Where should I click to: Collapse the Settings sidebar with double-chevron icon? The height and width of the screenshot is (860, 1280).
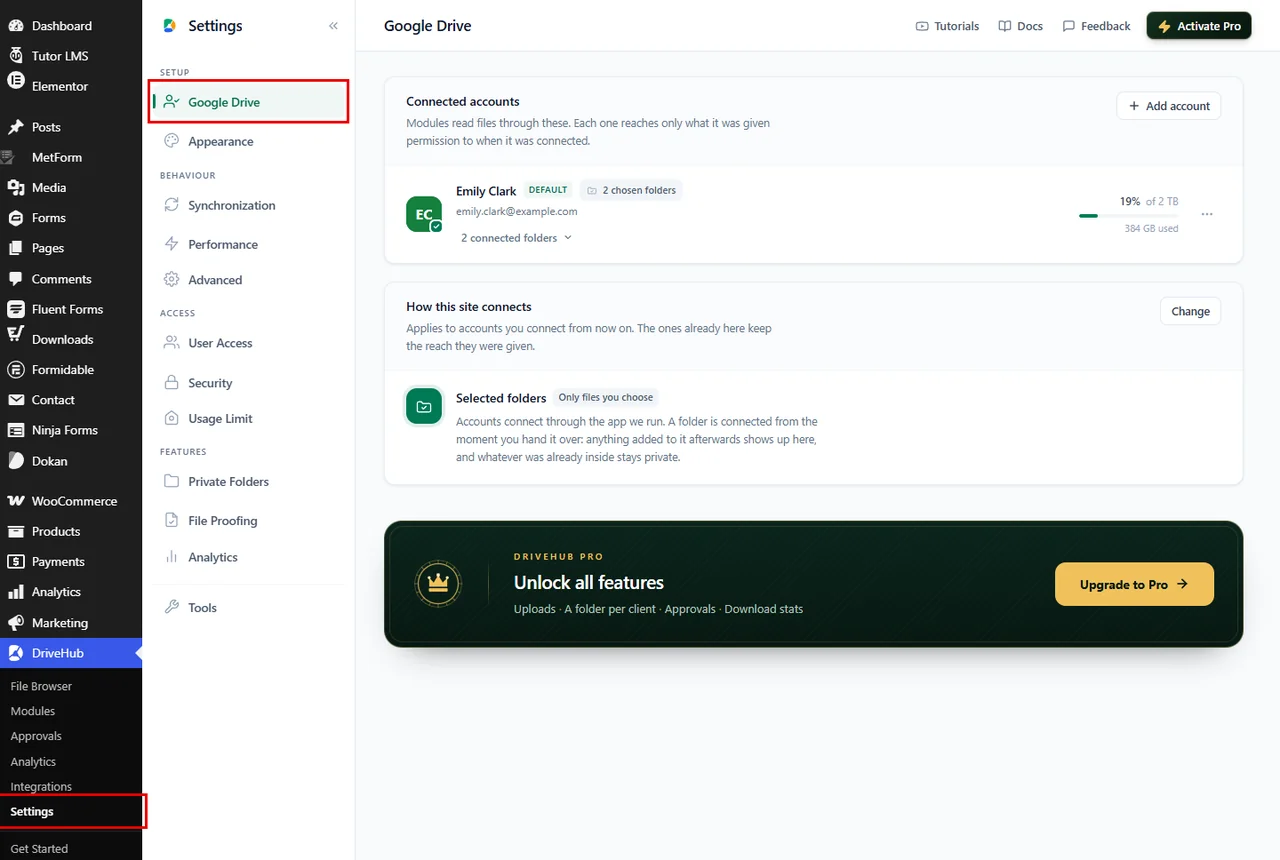(333, 26)
